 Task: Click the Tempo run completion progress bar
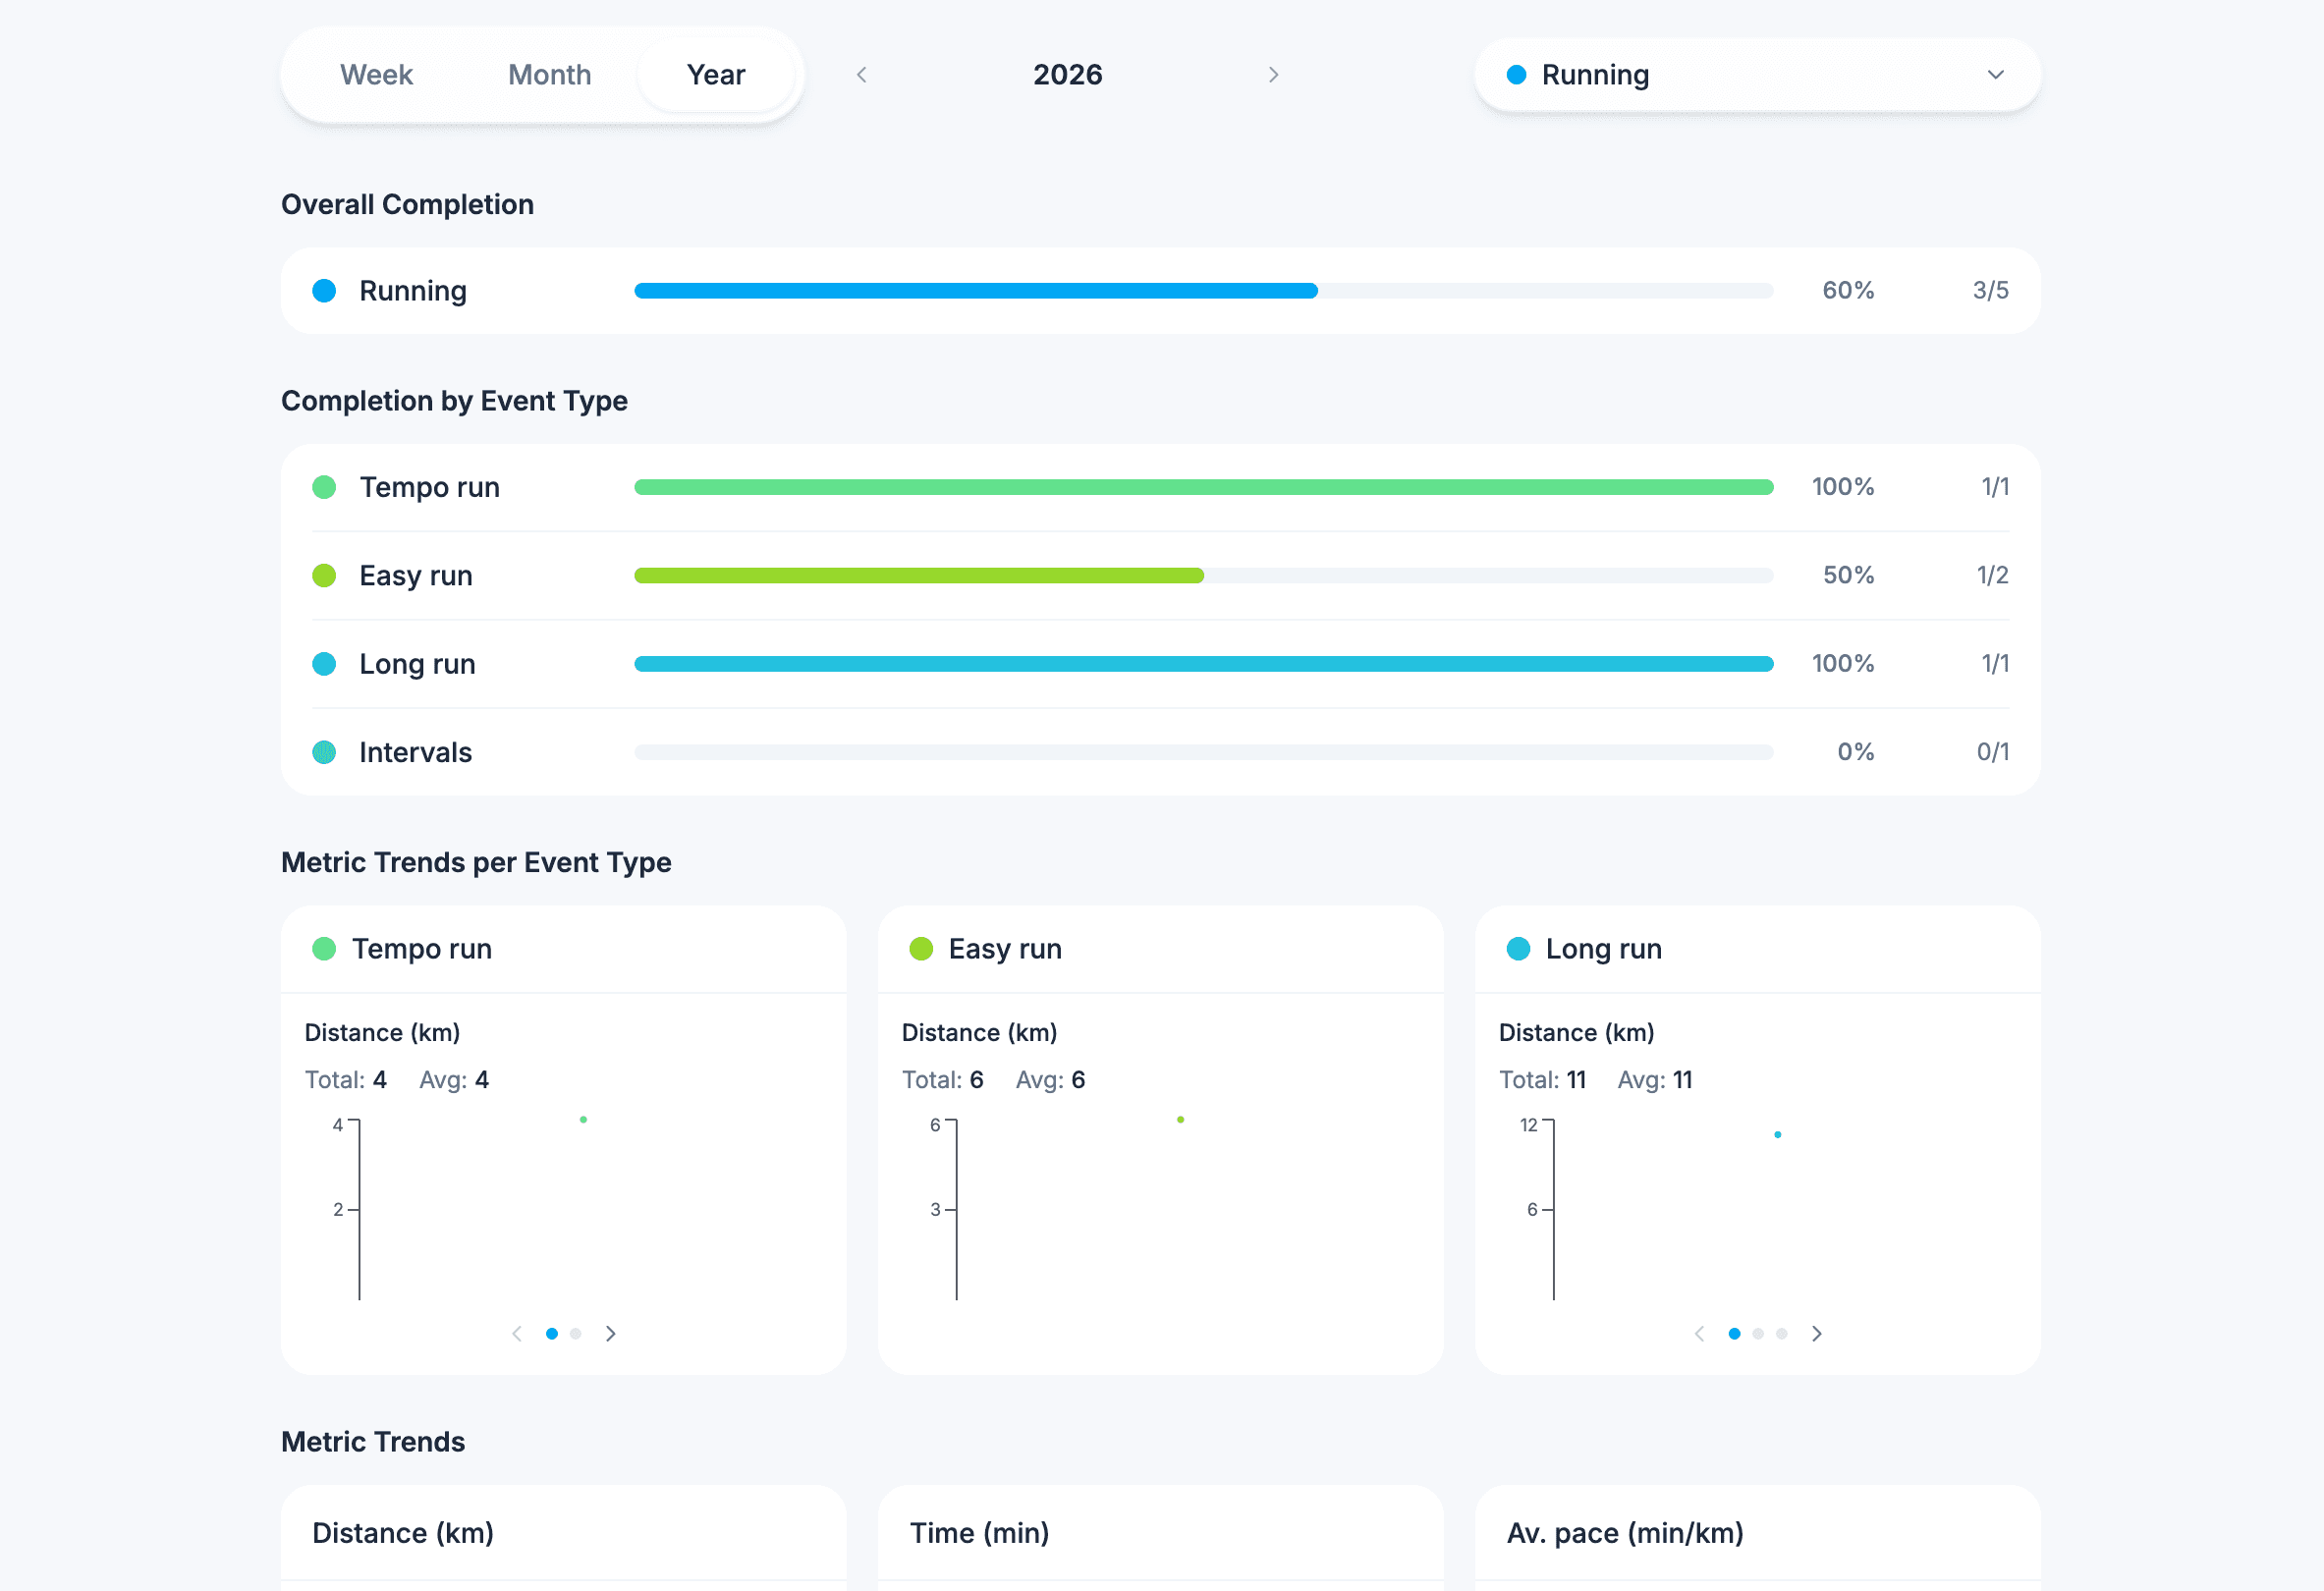click(1204, 487)
